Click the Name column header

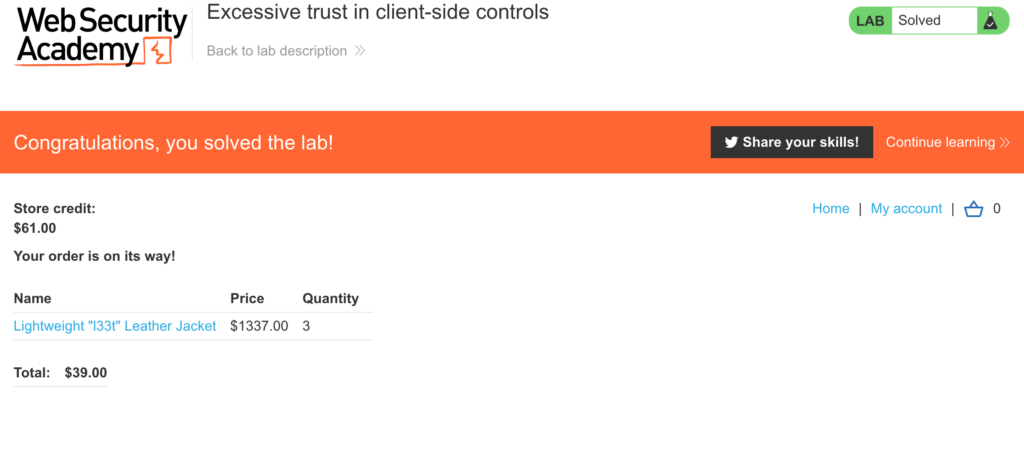pos(33,299)
